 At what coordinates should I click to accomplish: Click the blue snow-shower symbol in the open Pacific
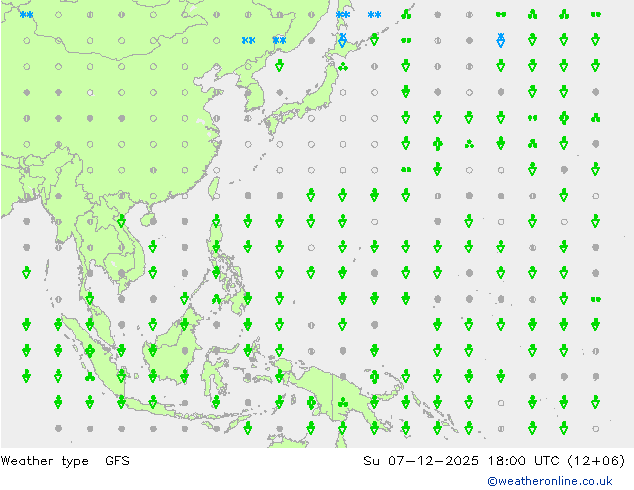click(x=501, y=40)
